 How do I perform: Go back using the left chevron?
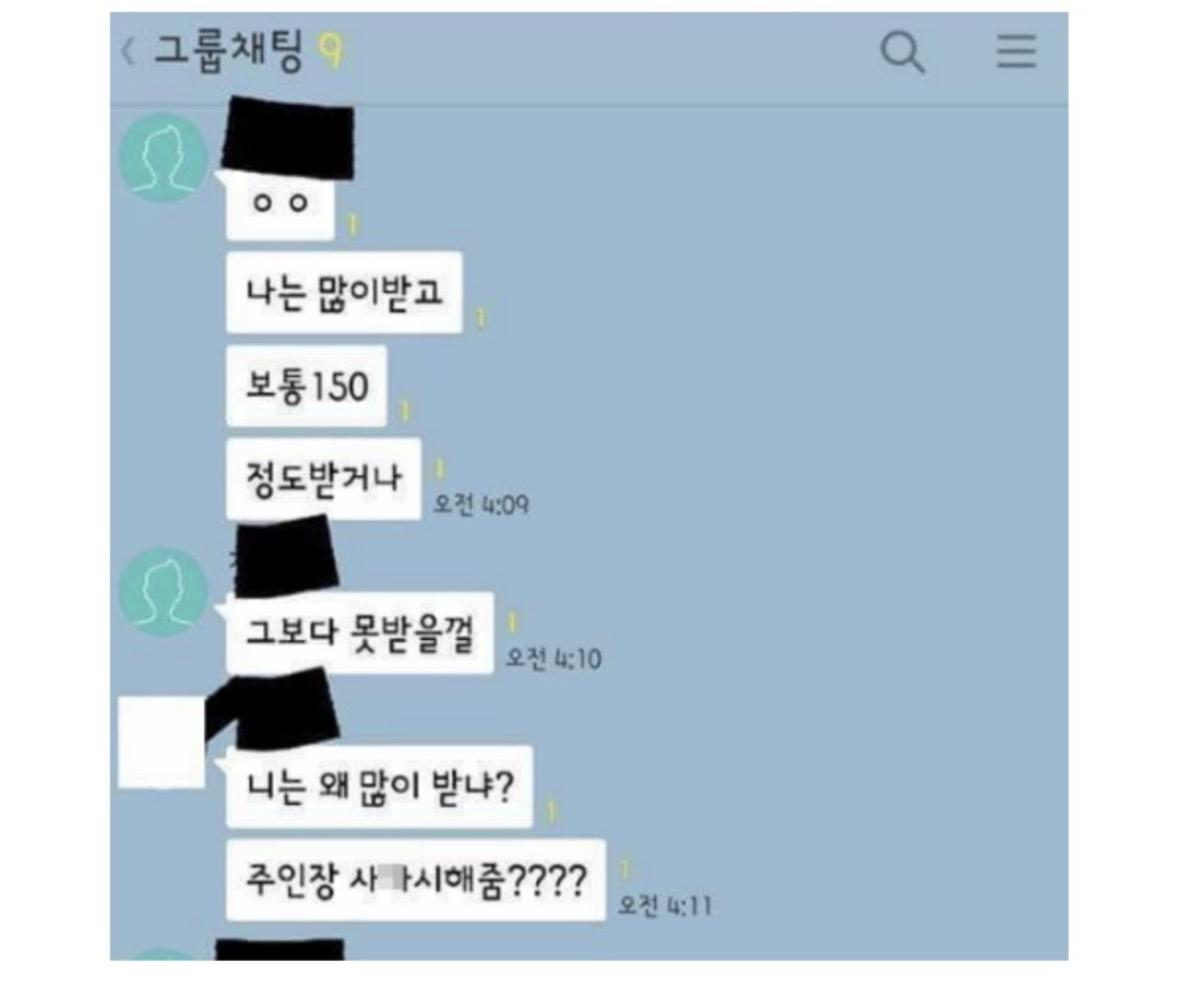[x=129, y=53]
